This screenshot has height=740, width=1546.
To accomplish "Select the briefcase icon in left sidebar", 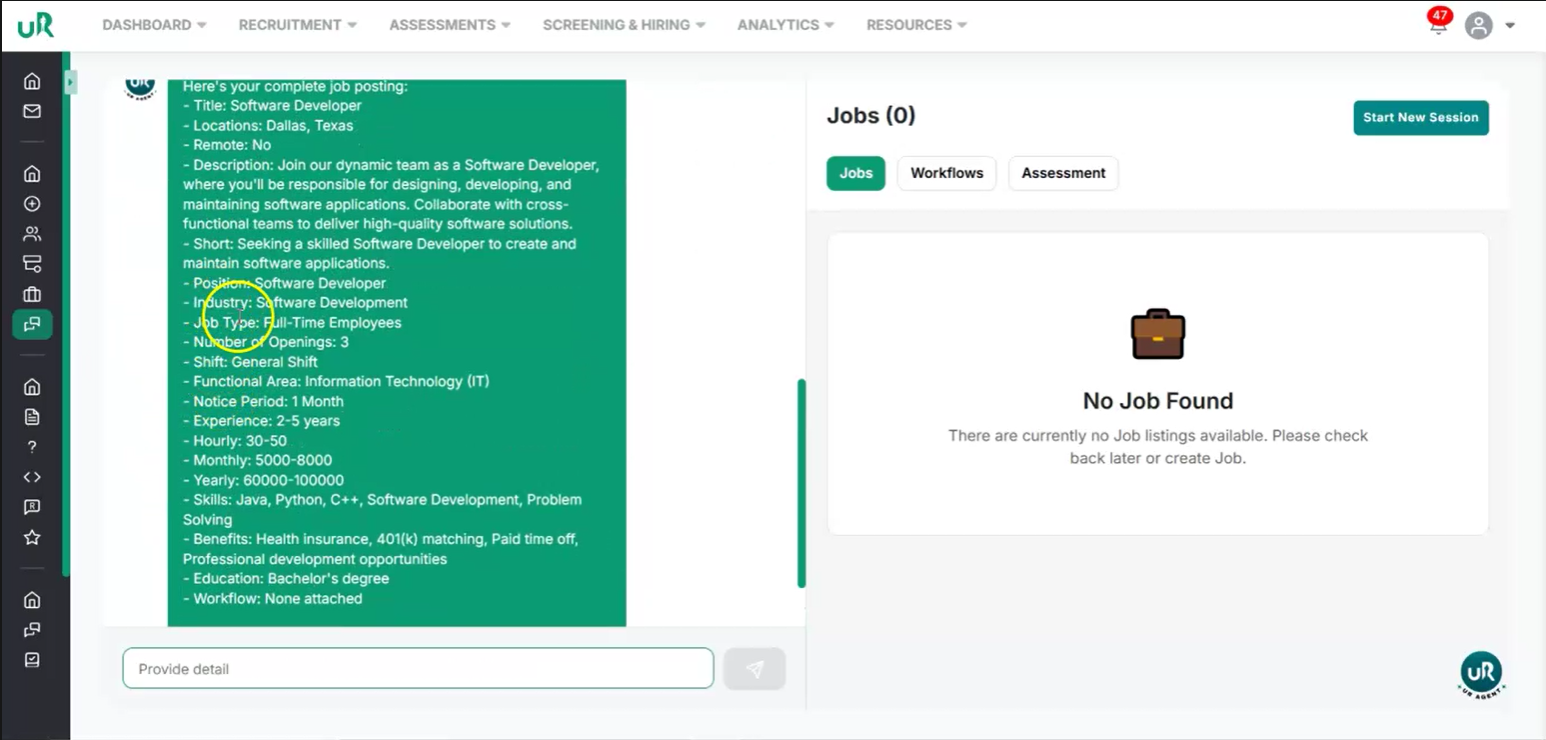I will [x=32, y=294].
